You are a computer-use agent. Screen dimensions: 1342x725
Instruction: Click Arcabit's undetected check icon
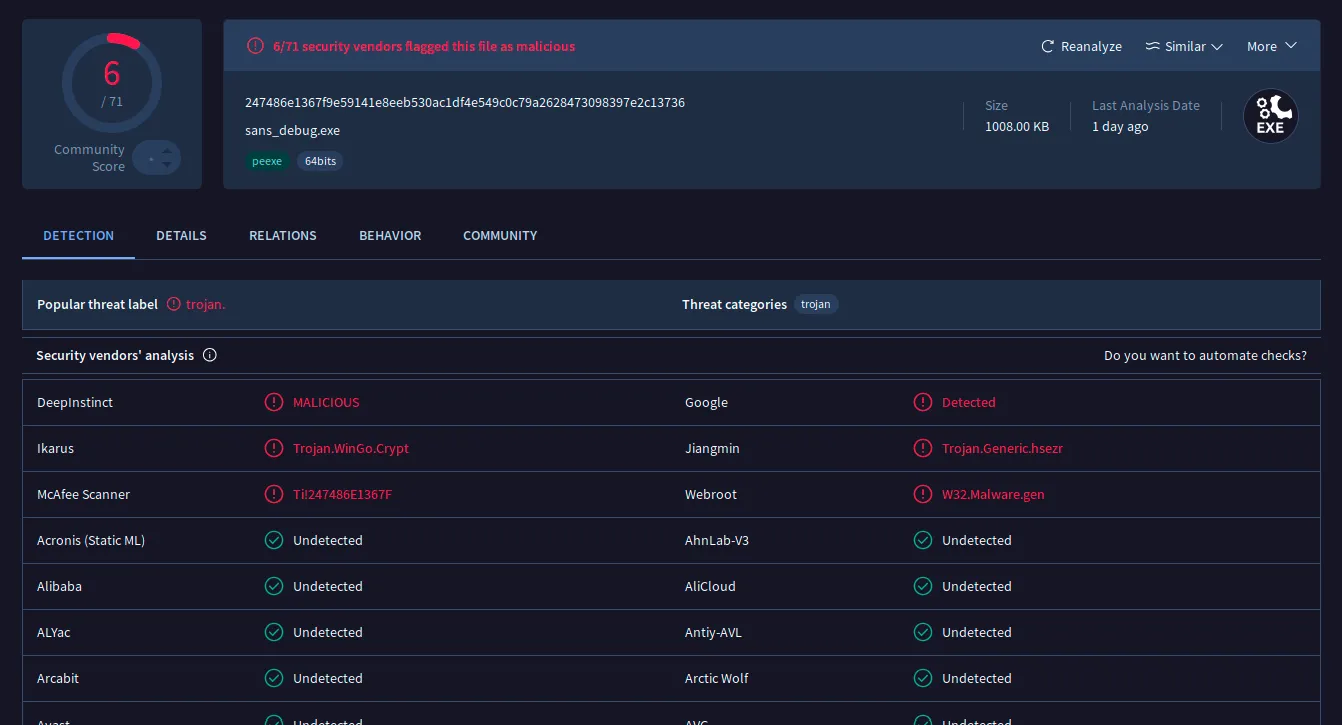[x=274, y=678]
